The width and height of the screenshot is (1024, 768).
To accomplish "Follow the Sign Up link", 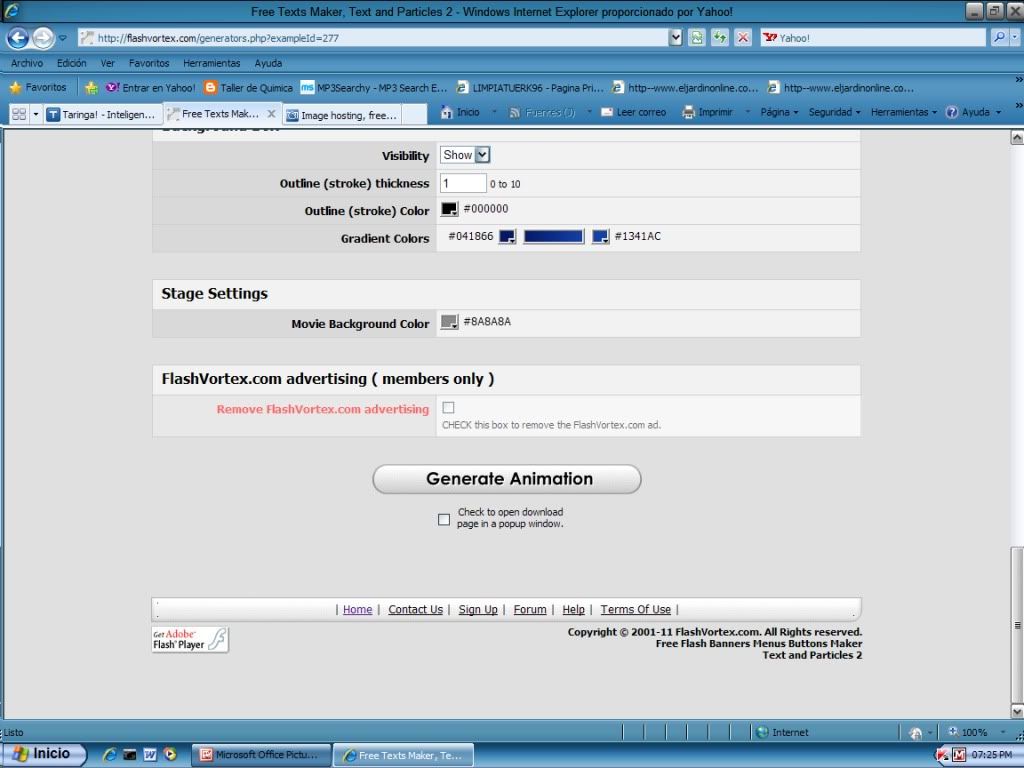I will click(477, 609).
